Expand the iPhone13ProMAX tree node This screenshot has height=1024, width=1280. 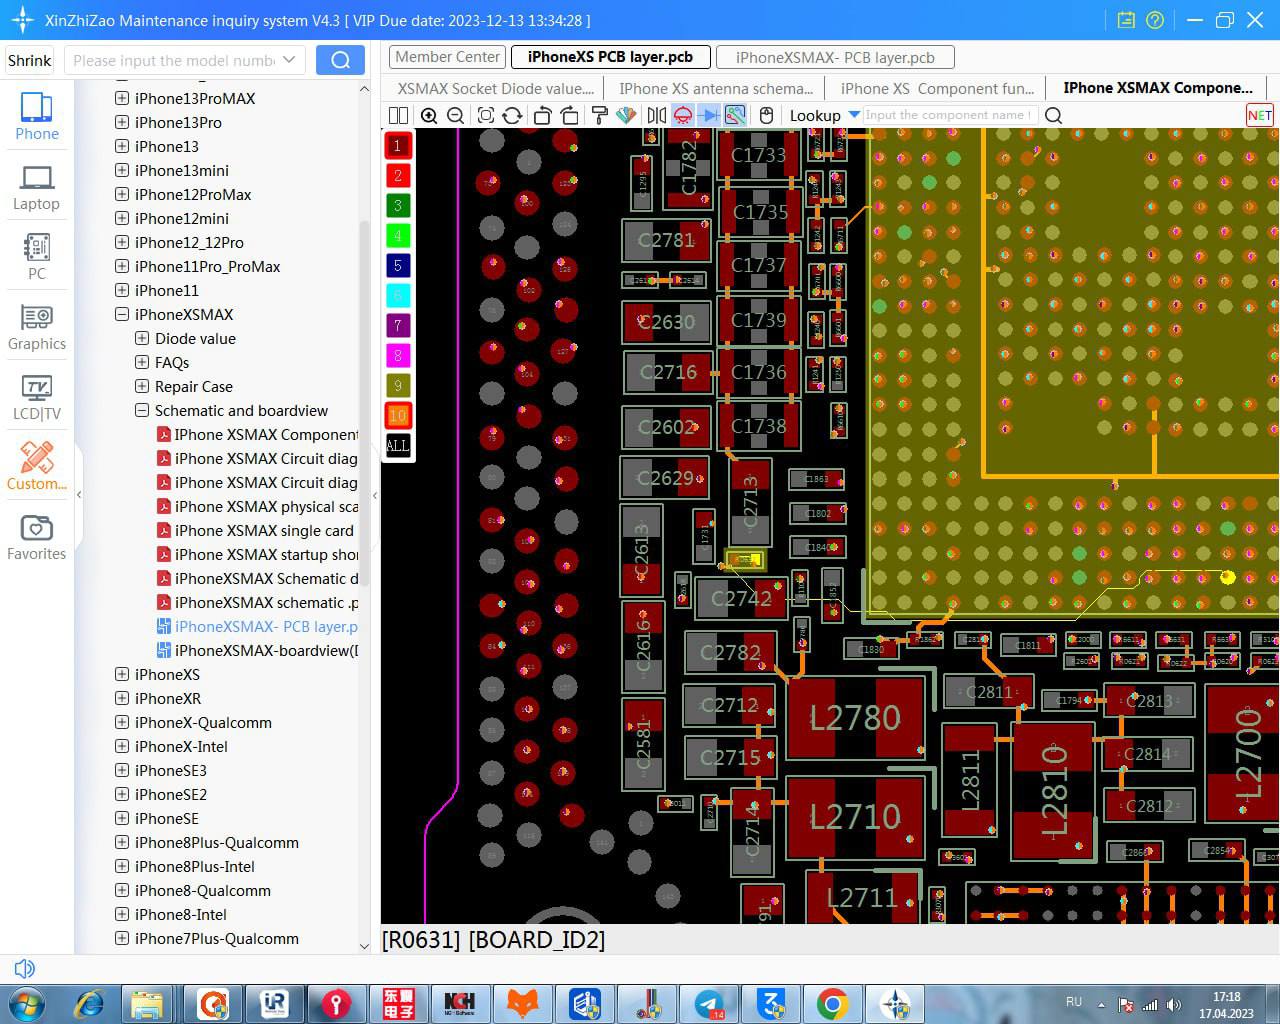tap(122, 98)
